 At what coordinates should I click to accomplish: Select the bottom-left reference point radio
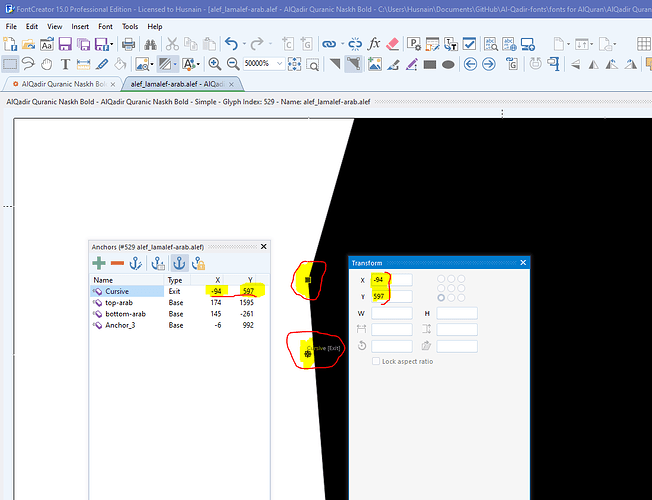(x=441, y=297)
